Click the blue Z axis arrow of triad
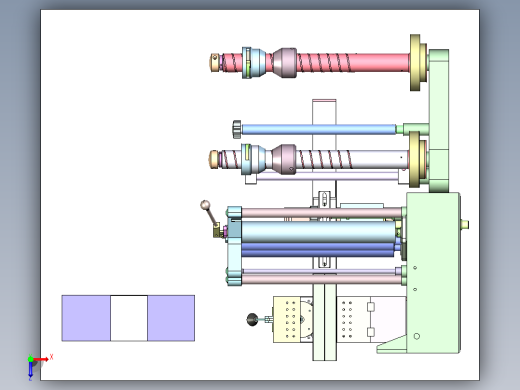520x390 pixels. point(31,369)
